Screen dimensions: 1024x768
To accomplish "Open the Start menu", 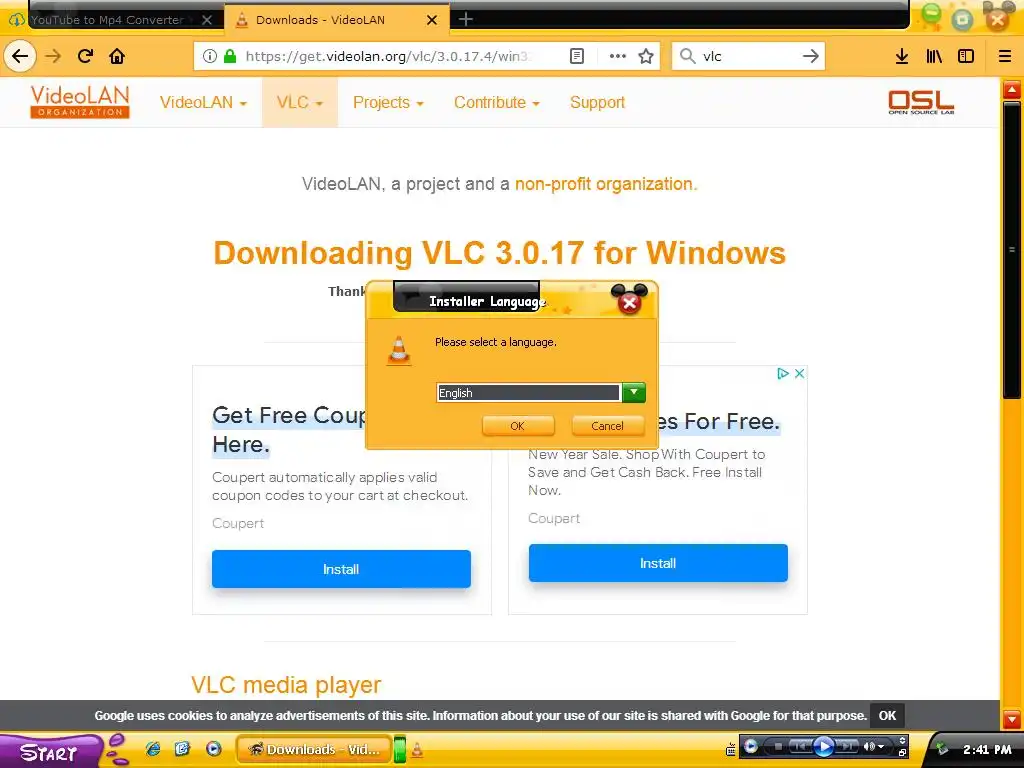I will click(49, 752).
